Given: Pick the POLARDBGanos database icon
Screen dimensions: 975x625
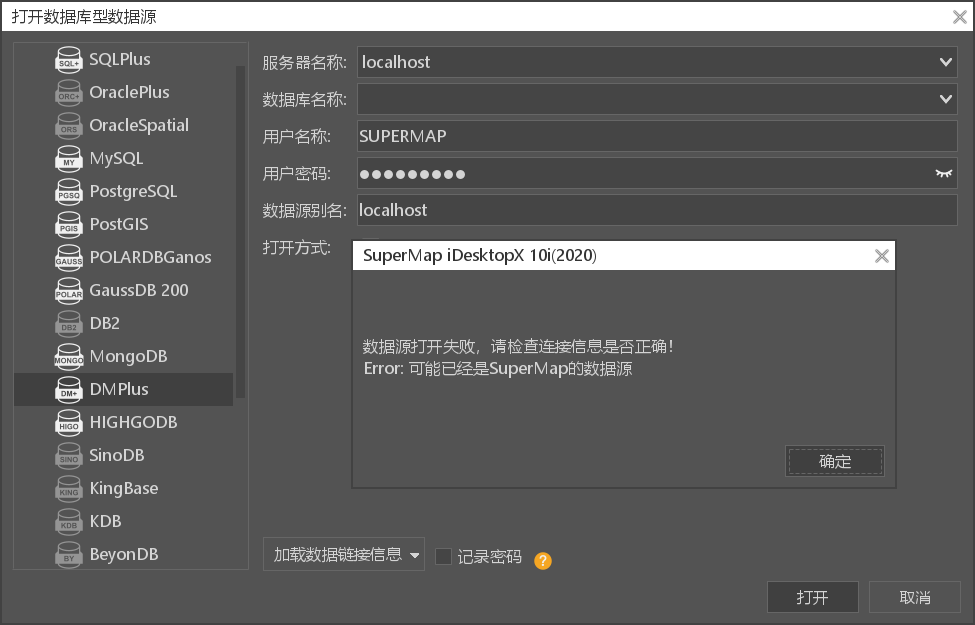Looking at the screenshot, I should click(x=68, y=257).
